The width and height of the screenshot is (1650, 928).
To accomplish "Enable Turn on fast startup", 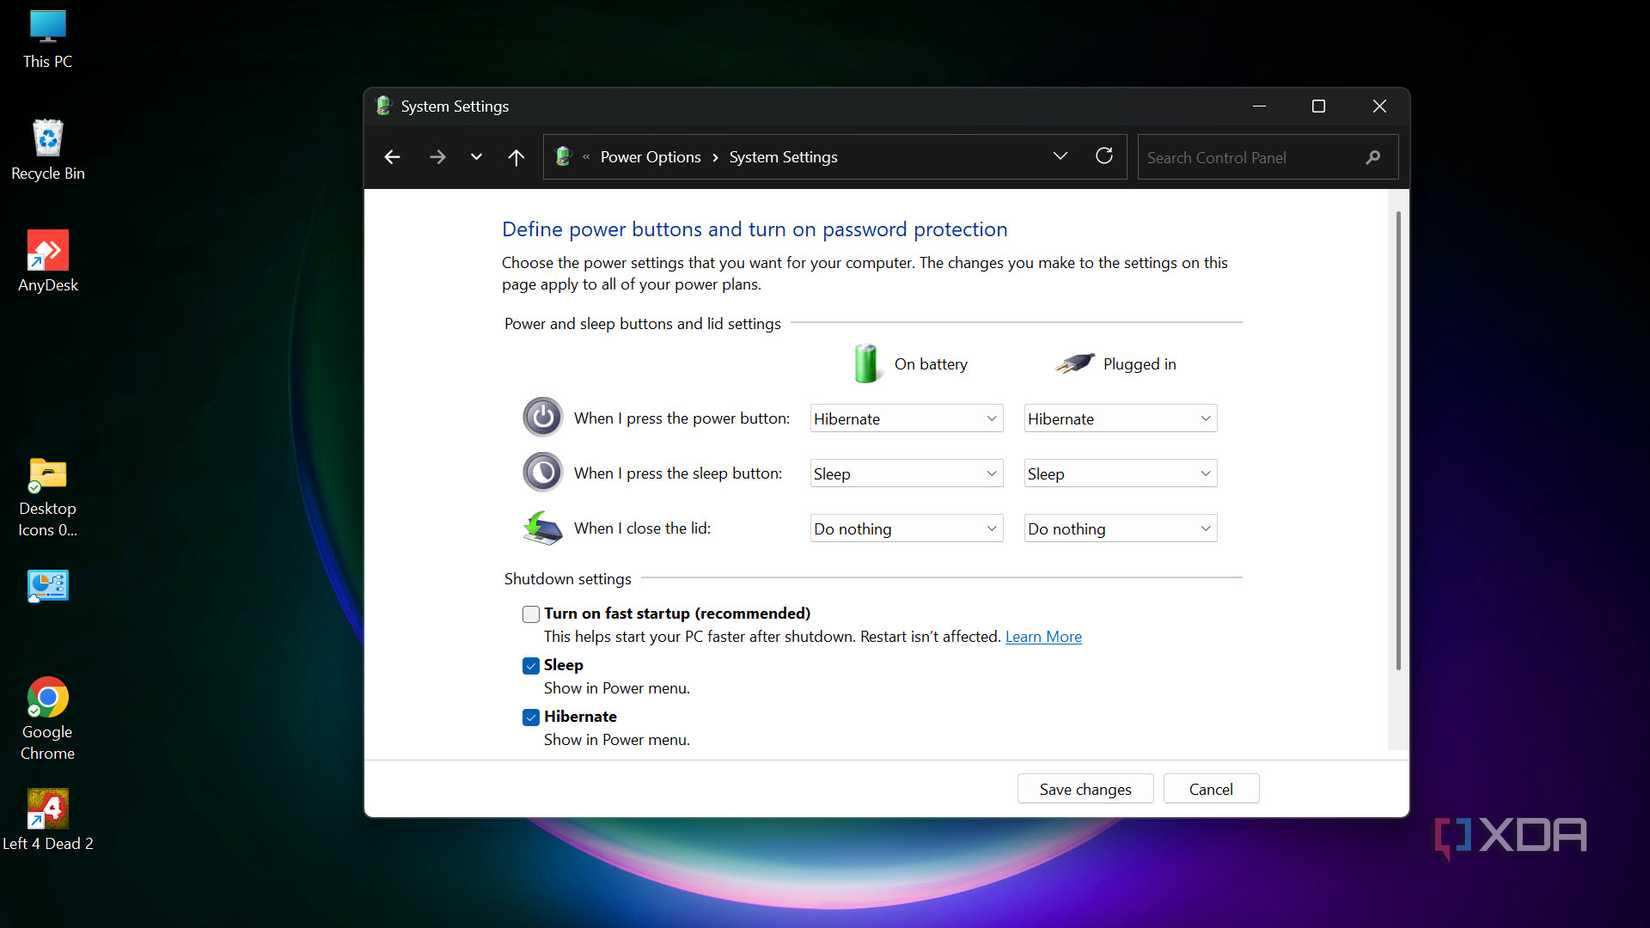I will (x=530, y=613).
